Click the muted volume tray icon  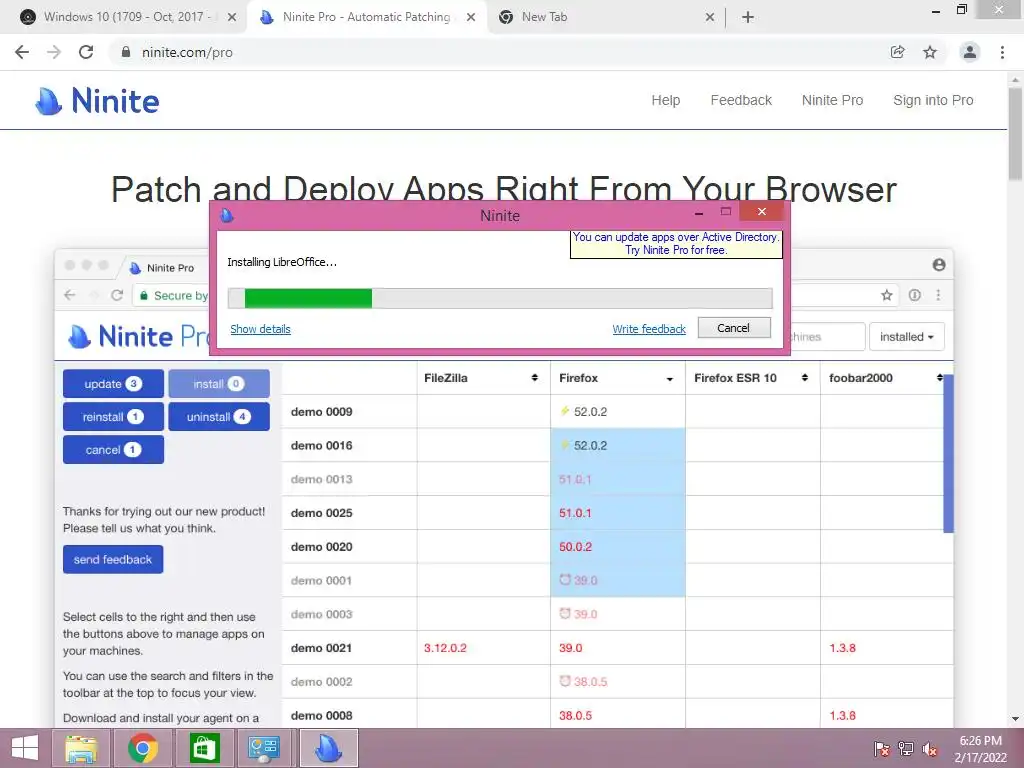[x=930, y=749]
